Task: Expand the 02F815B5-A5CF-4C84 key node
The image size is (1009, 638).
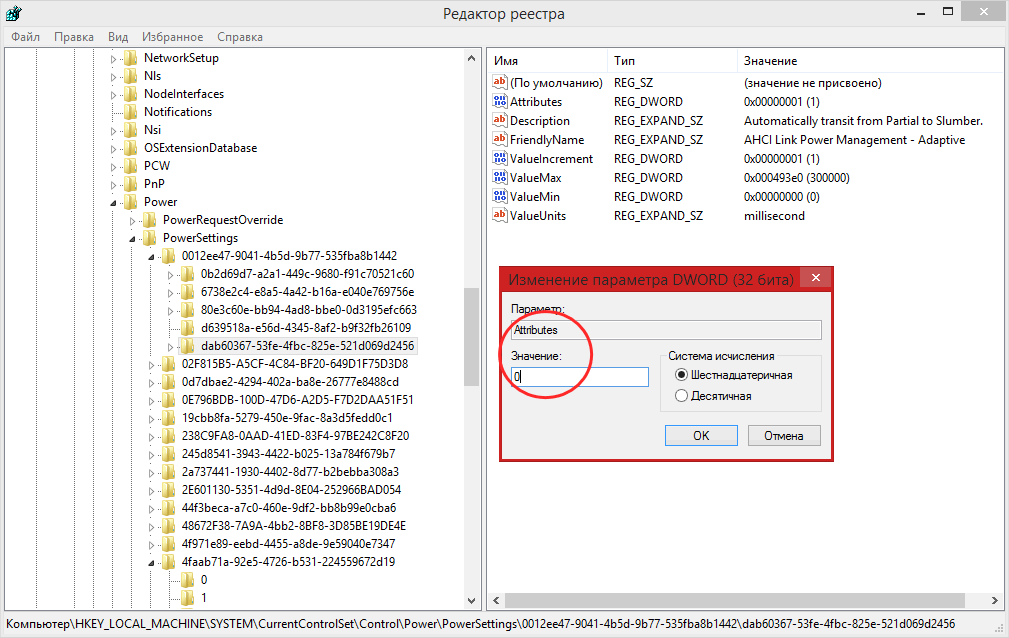Action: click(x=151, y=364)
